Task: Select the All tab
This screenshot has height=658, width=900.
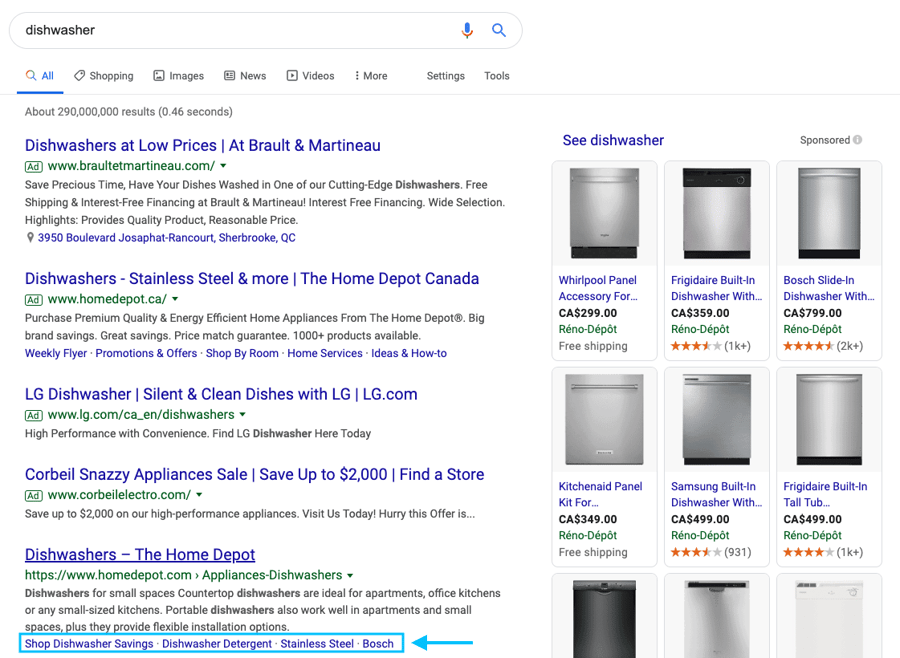Action: pos(40,76)
